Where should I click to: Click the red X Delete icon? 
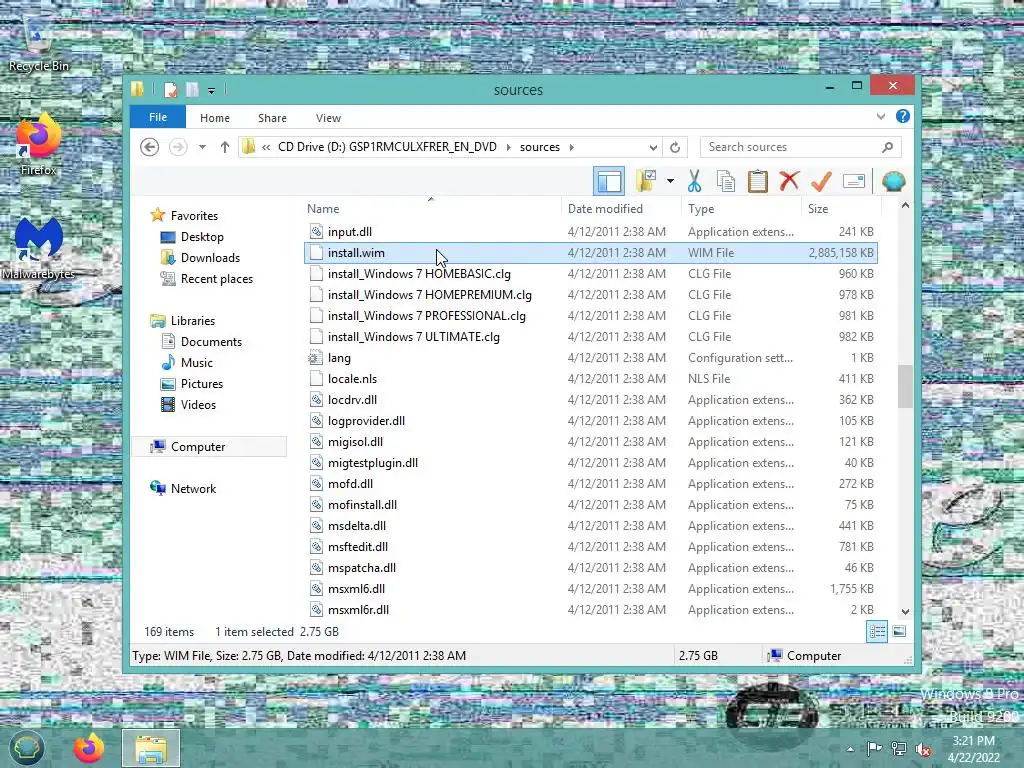[x=789, y=180]
